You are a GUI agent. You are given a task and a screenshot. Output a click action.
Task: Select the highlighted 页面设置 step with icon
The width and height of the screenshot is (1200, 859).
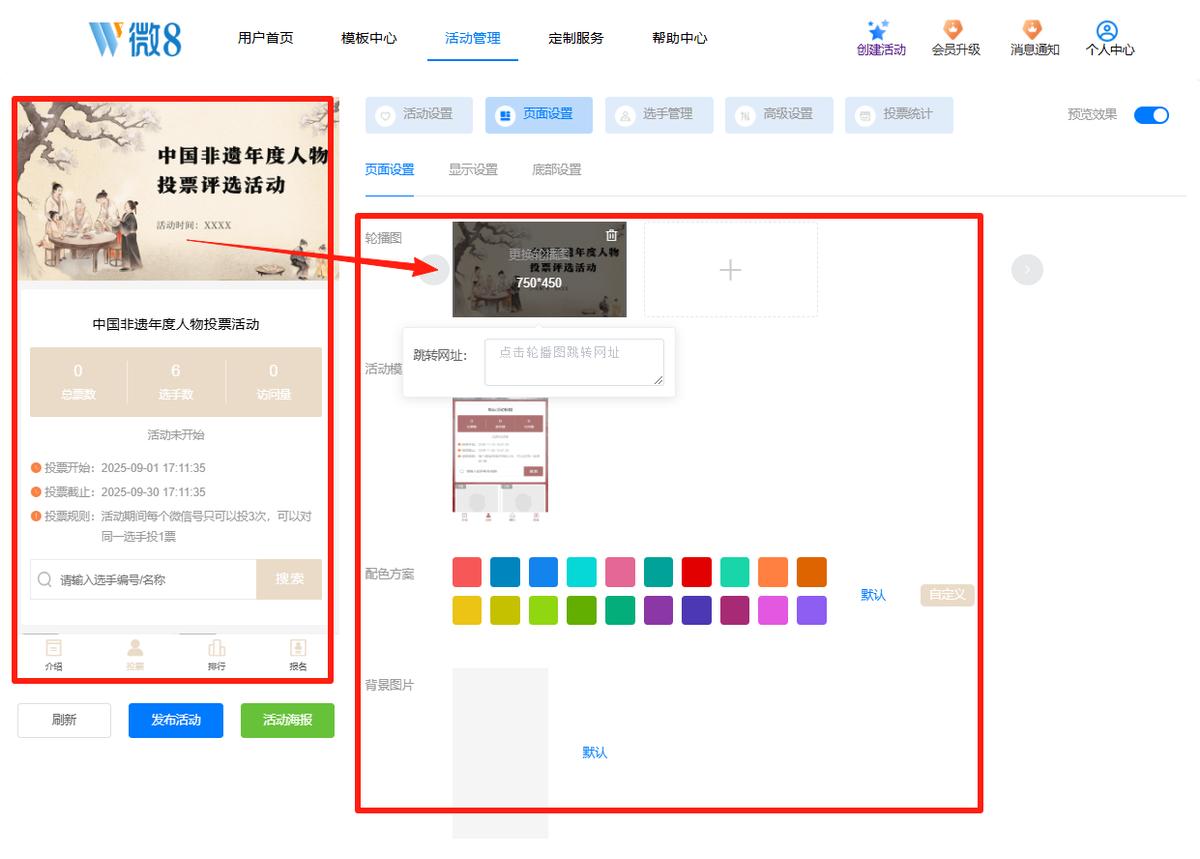tap(539, 115)
